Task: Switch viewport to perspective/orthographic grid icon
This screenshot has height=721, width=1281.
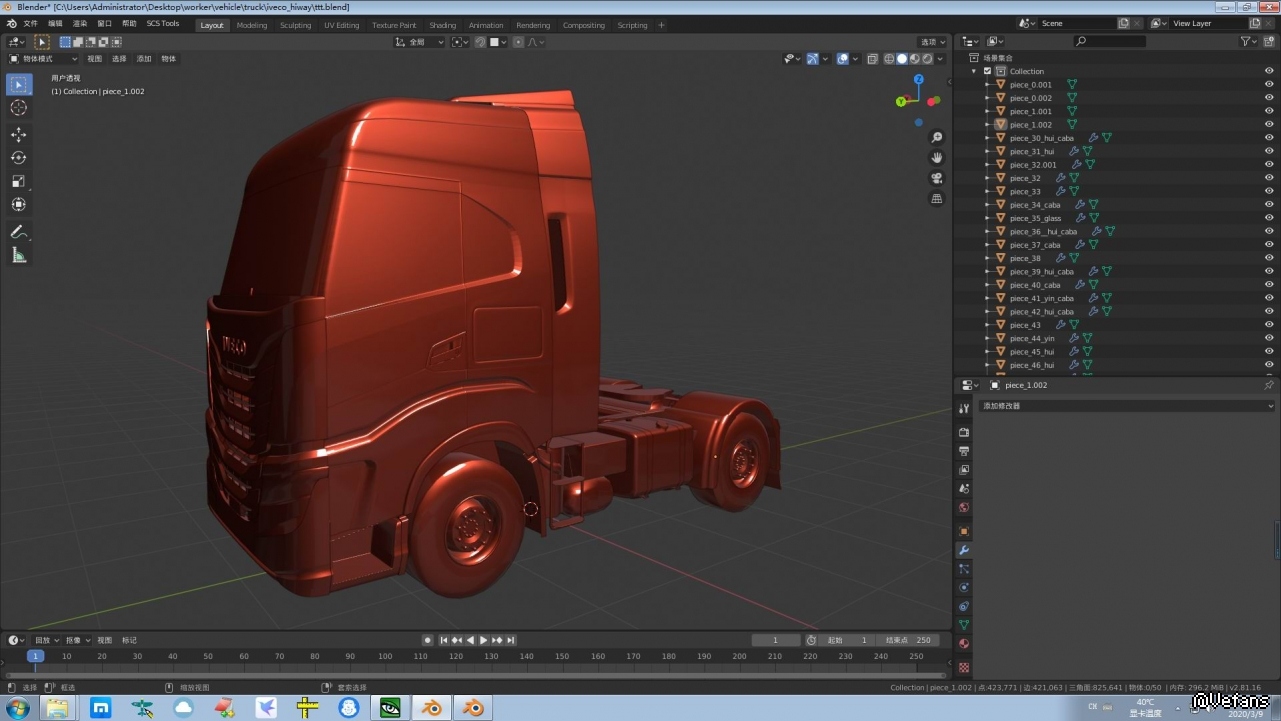Action: pos(937,199)
